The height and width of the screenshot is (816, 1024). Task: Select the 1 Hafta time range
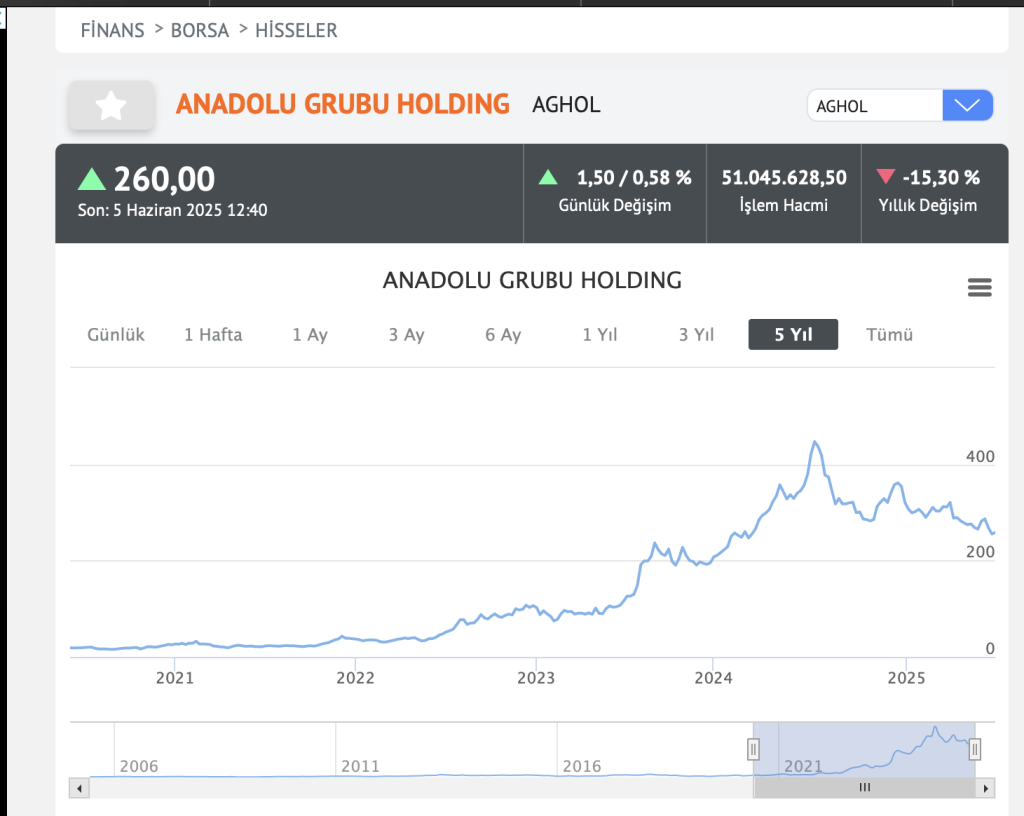213,335
